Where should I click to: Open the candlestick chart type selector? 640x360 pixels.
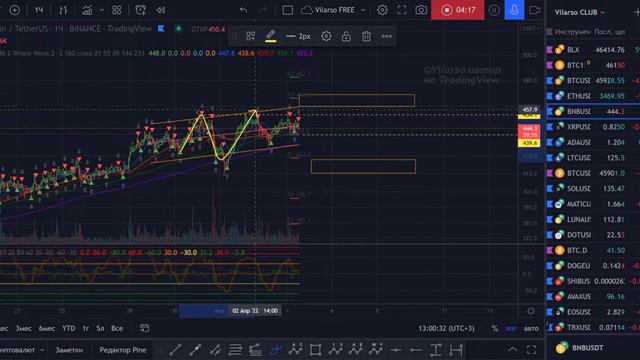(63, 10)
